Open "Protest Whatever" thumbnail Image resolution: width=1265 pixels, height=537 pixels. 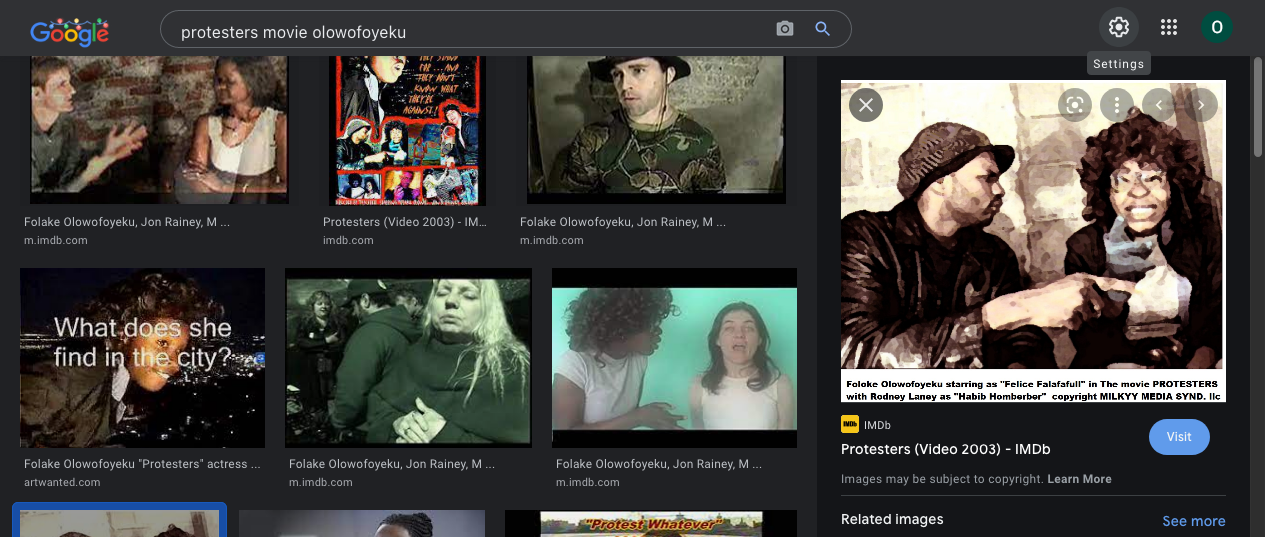coord(651,523)
